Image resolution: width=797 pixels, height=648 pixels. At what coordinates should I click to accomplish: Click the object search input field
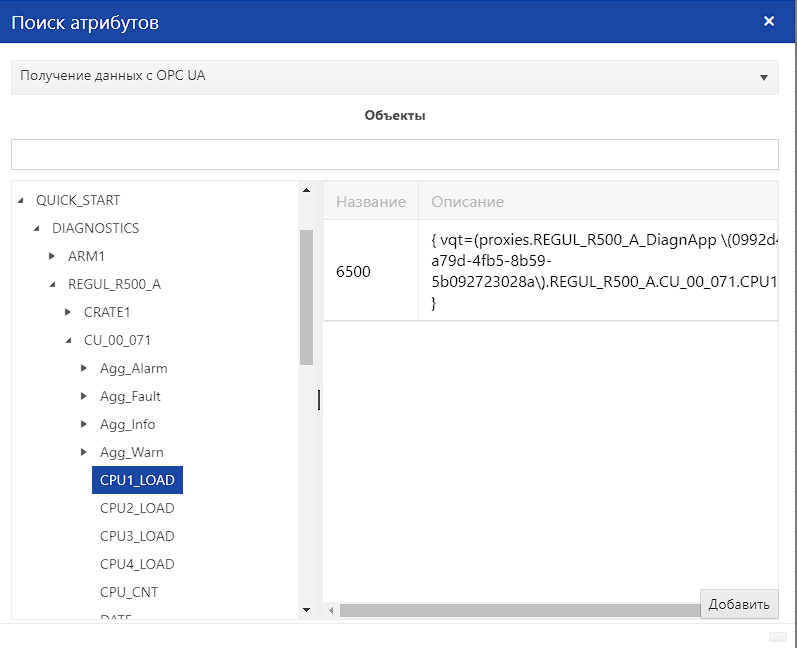click(394, 154)
